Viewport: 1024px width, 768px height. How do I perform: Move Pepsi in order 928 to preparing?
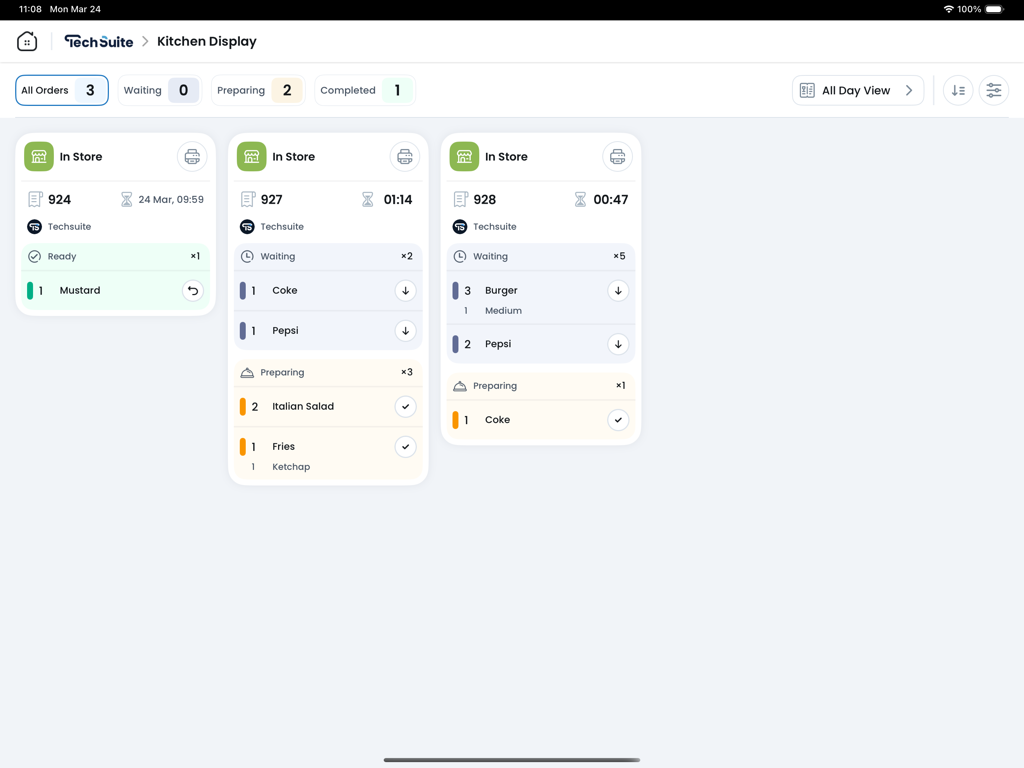(618, 344)
